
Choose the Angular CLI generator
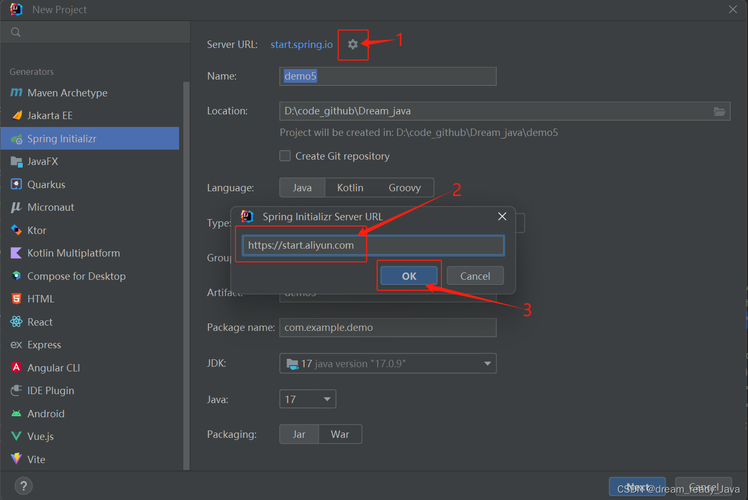click(54, 368)
